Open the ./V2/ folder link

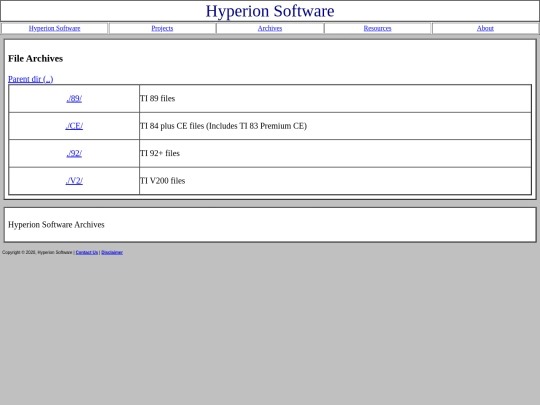(74, 180)
